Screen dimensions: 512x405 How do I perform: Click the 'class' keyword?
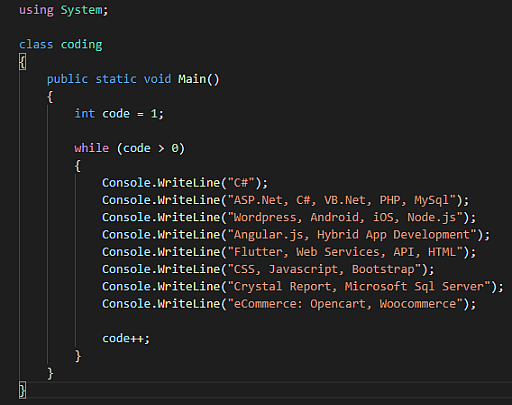click(36, 44)
